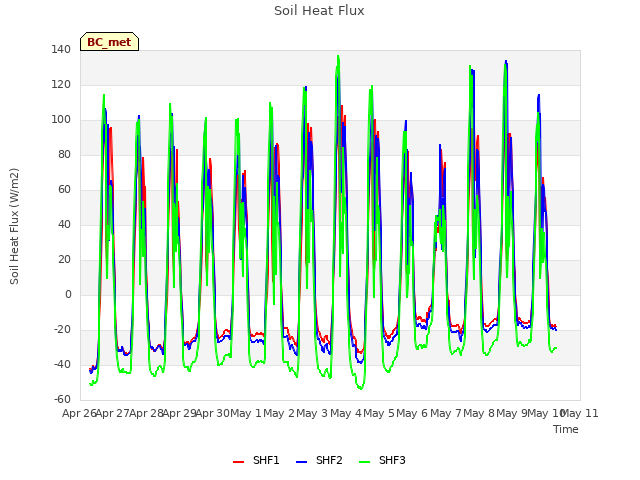The width and height of the screenshot is (640, 480).
Task: Click the May 5 x-axis date label
Action: pos(379,413)
